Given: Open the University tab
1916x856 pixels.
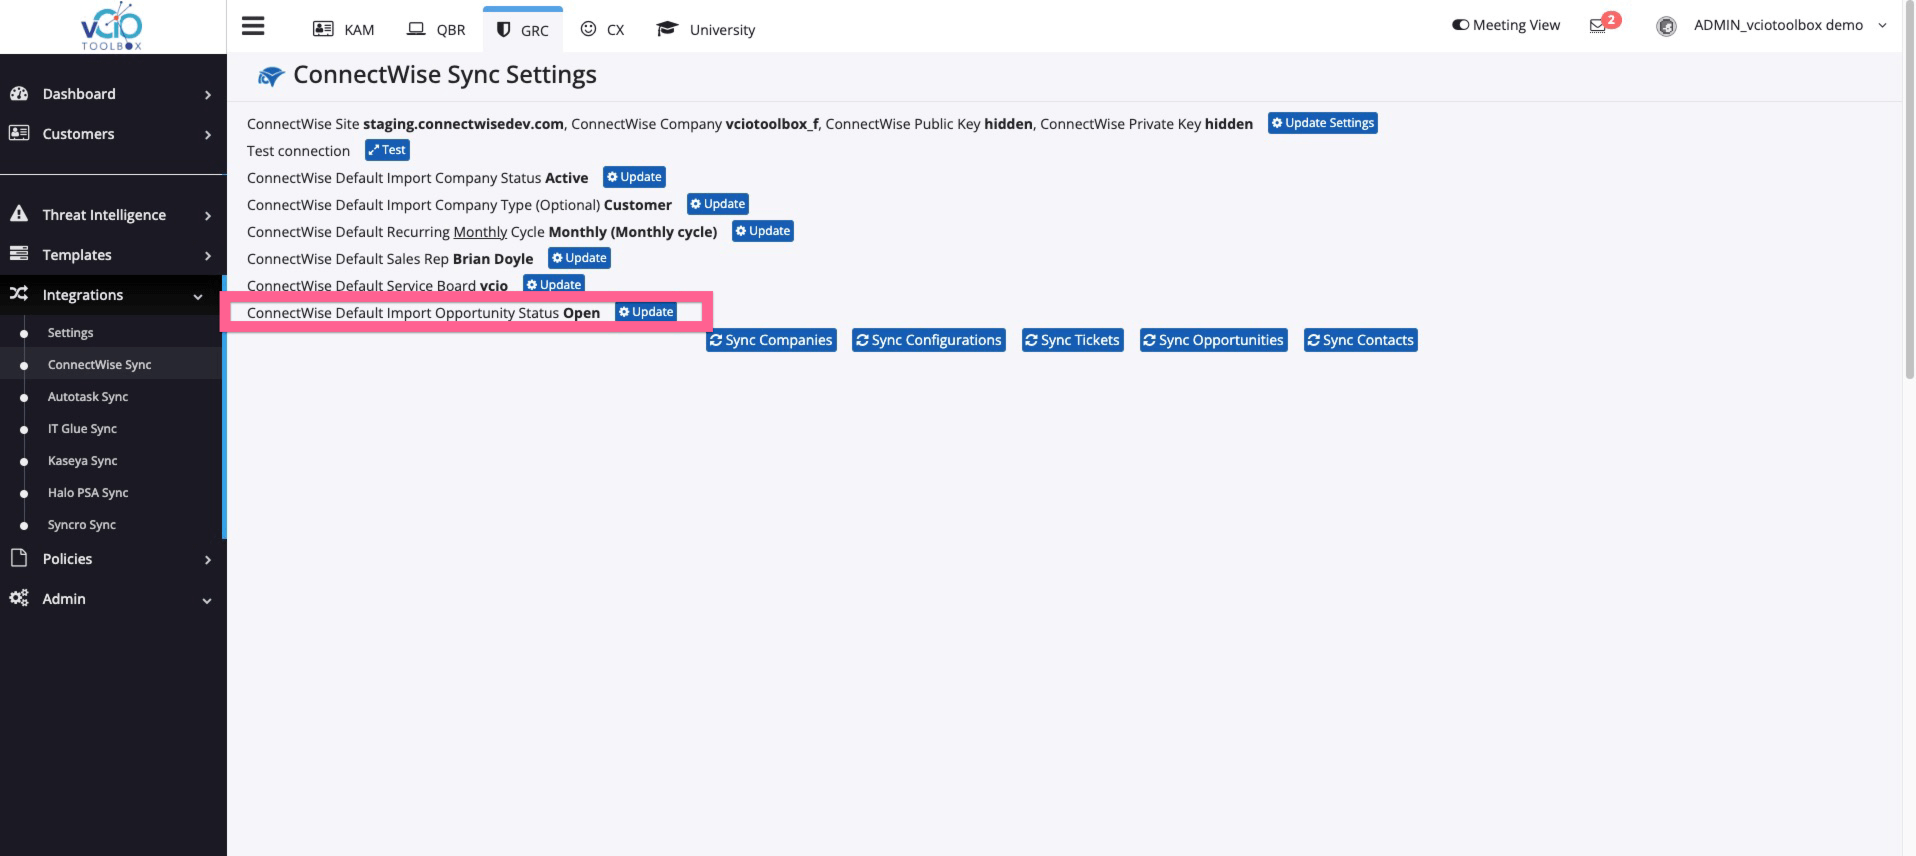Looking at the screenshot, I should pos(705,29).
